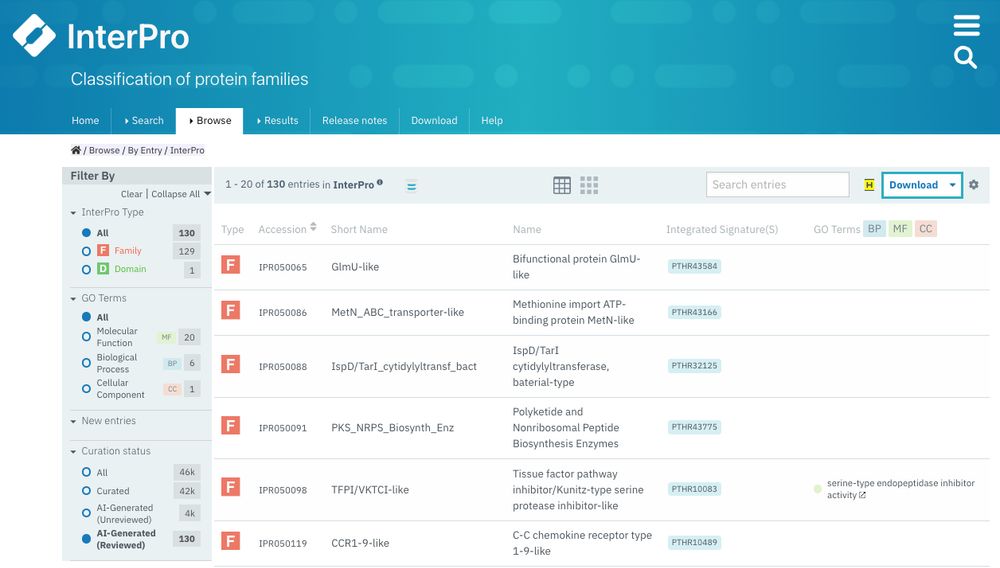
Task: Select AI-Generated (Reviewed) radio button
Action: tap(86, 539)
